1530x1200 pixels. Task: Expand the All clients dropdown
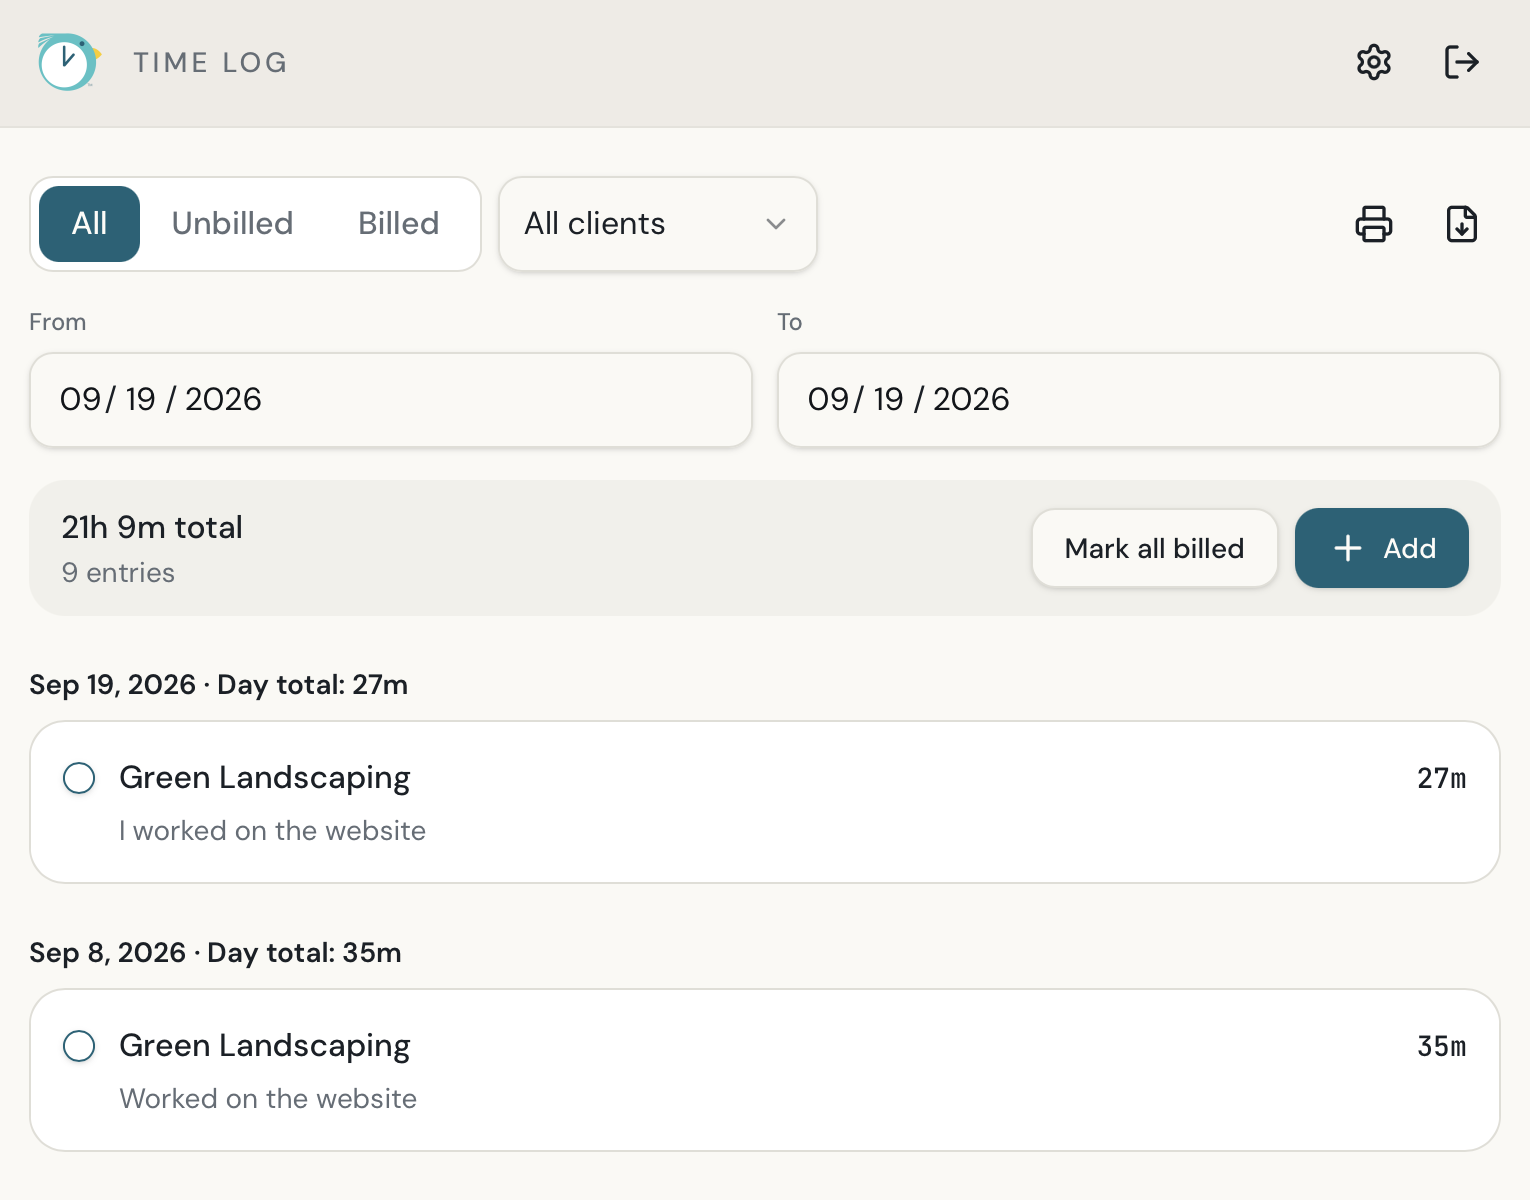click(x=658, y=224)
